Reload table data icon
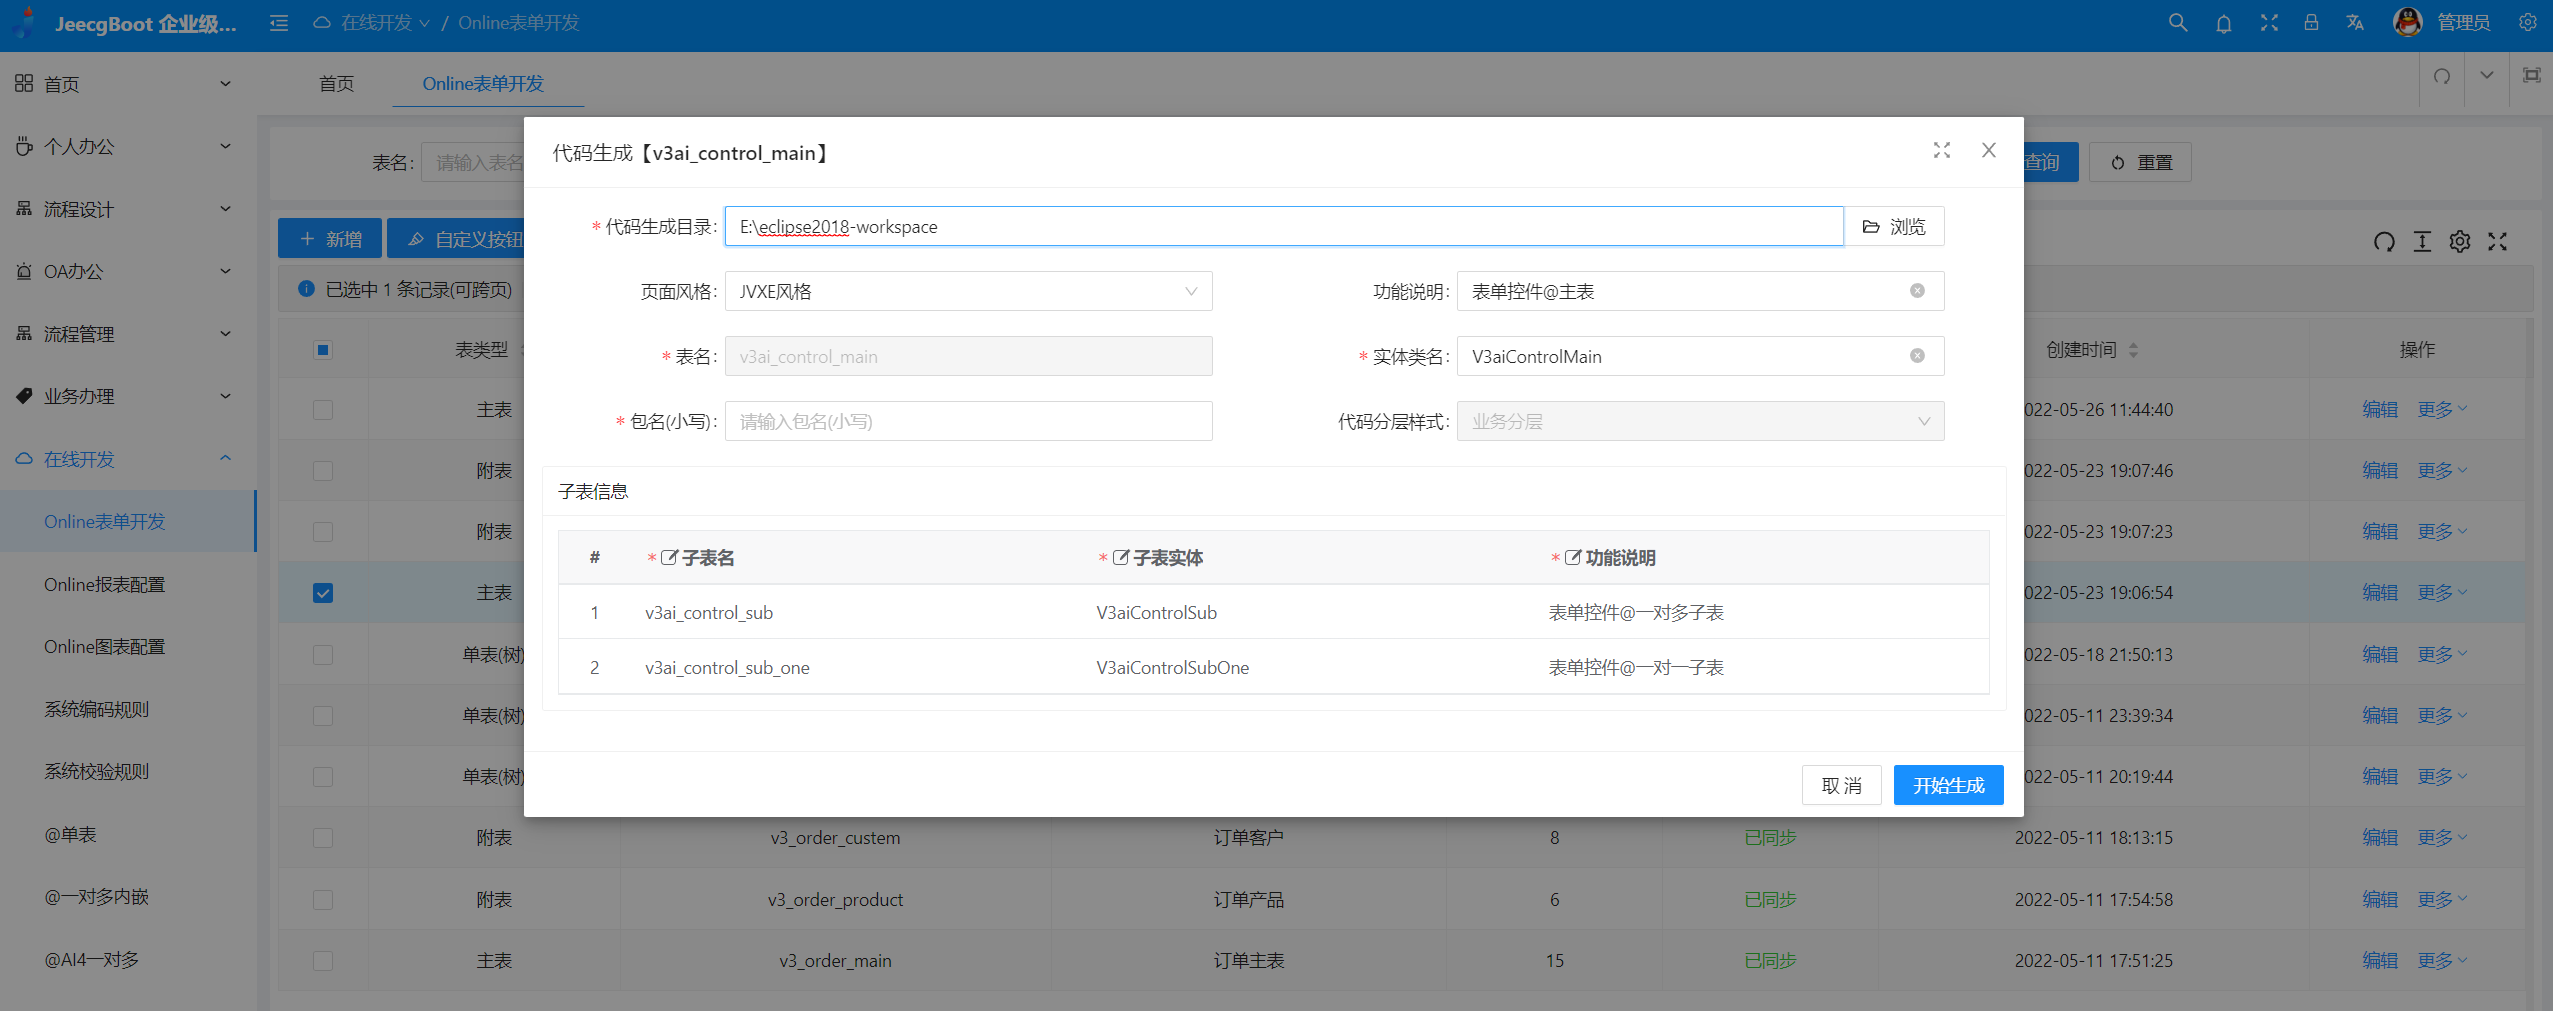 coord(2384,242)
